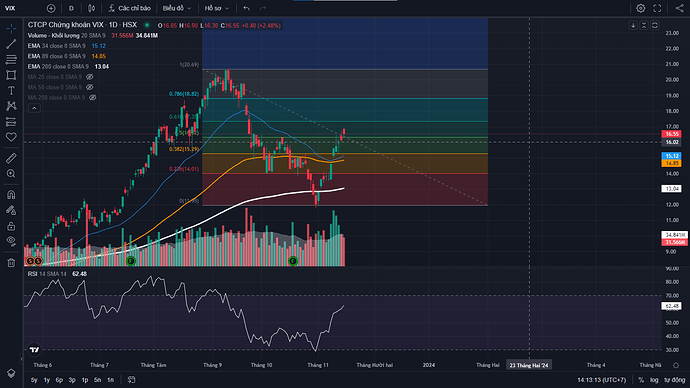690x388 pixels.
Task: Open Các chỉ báo indicators dialog
Action: [130, 8]
